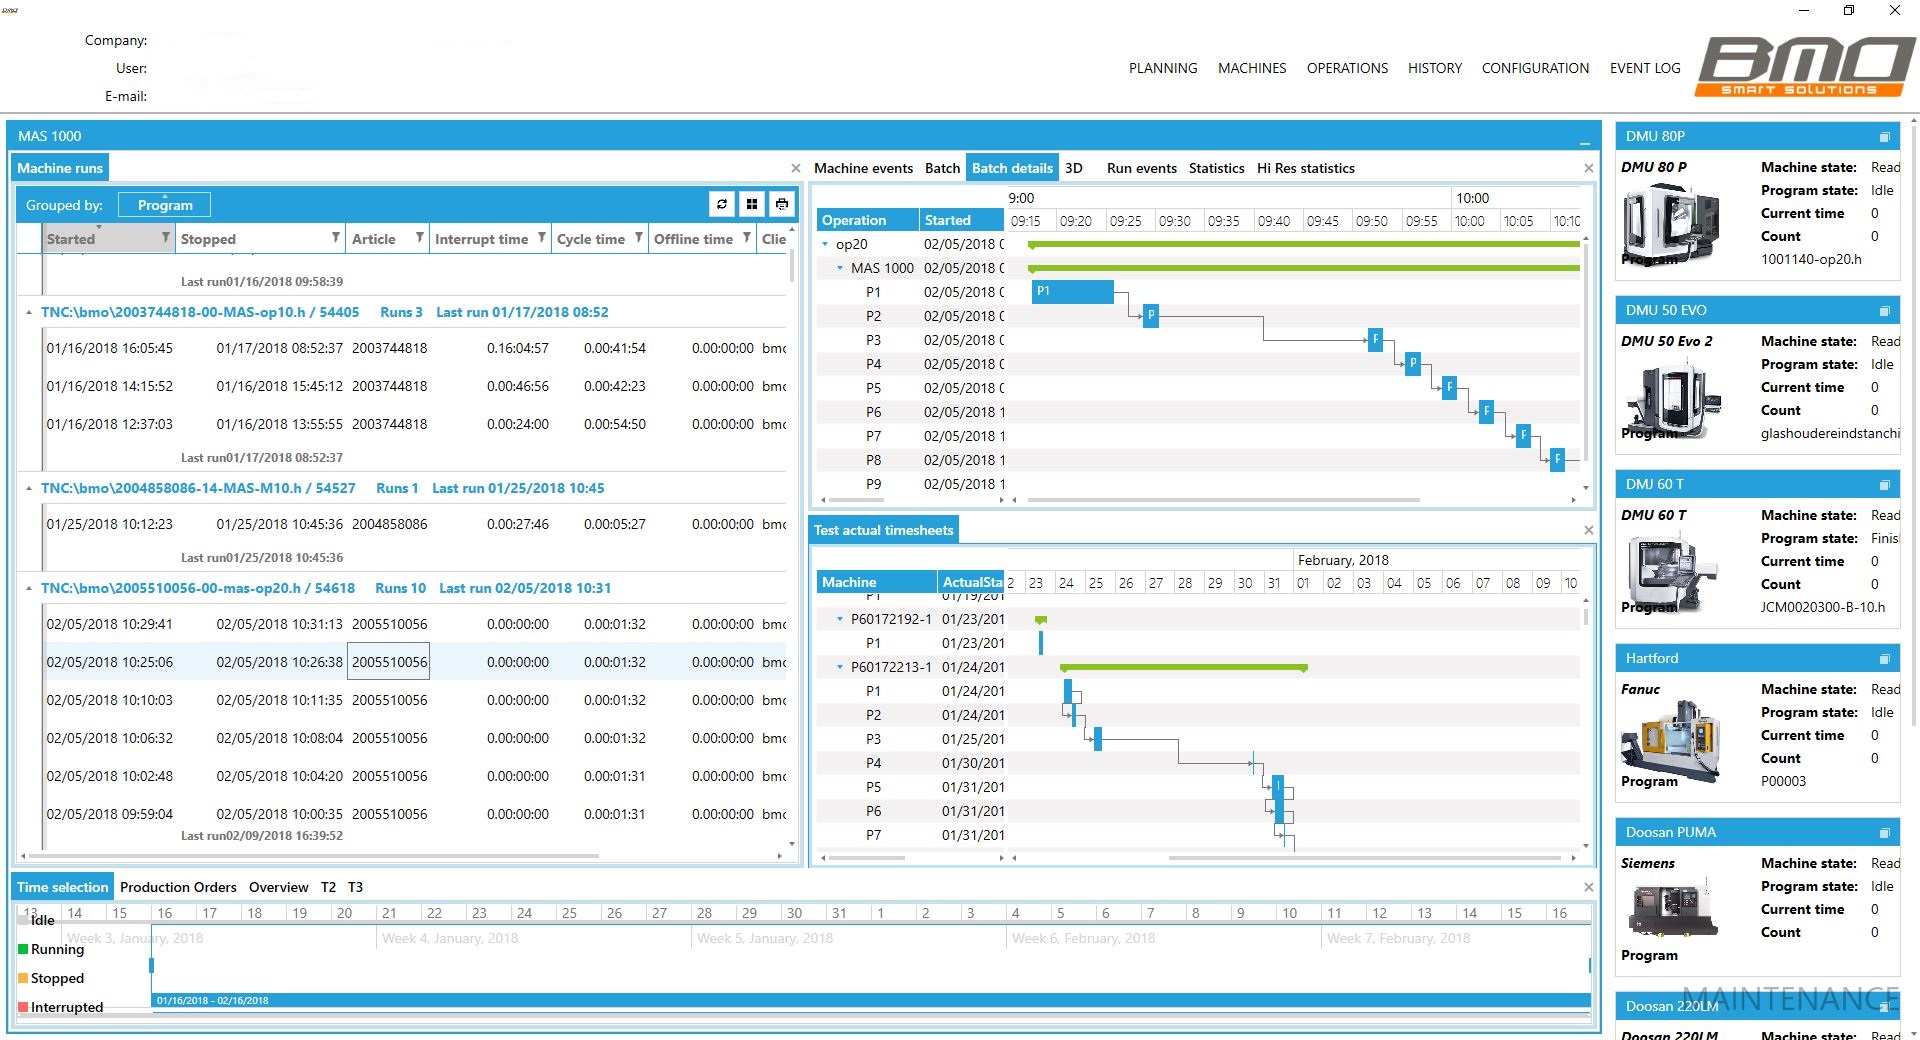Switch to the Statistics tab
This screenshot has width=1920, height=1040.
(1216, 168)
